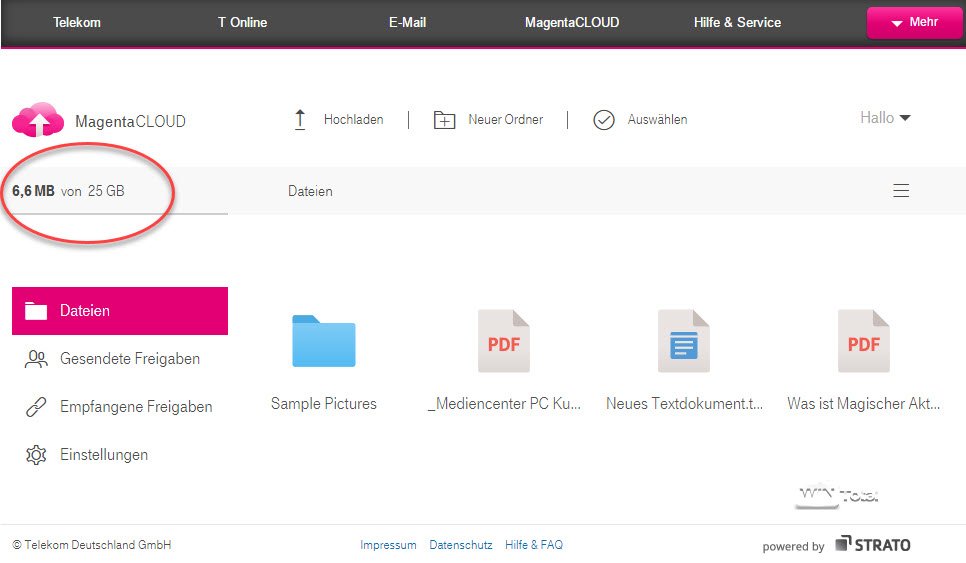Expand the Hallo user dropdown

(885, 118)
